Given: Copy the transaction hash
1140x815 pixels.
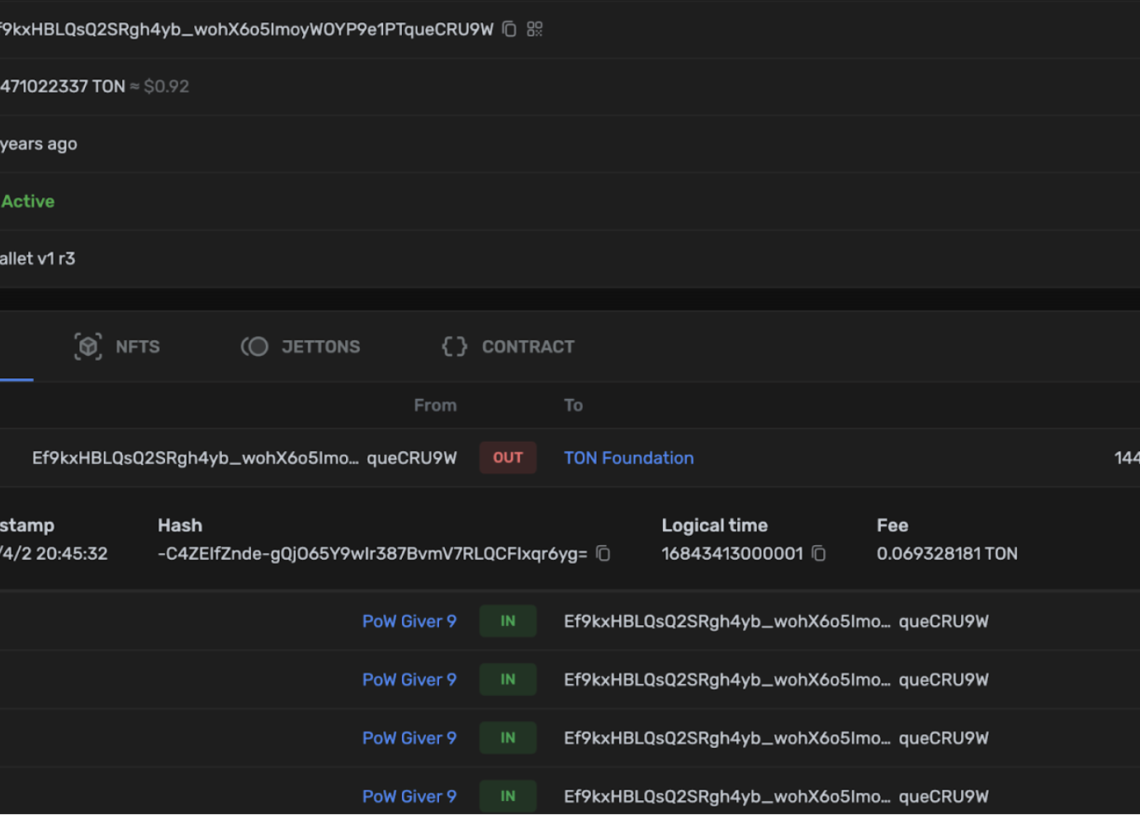Looking at the screenshot, I should pyautogui.click(x=603, y=554).
